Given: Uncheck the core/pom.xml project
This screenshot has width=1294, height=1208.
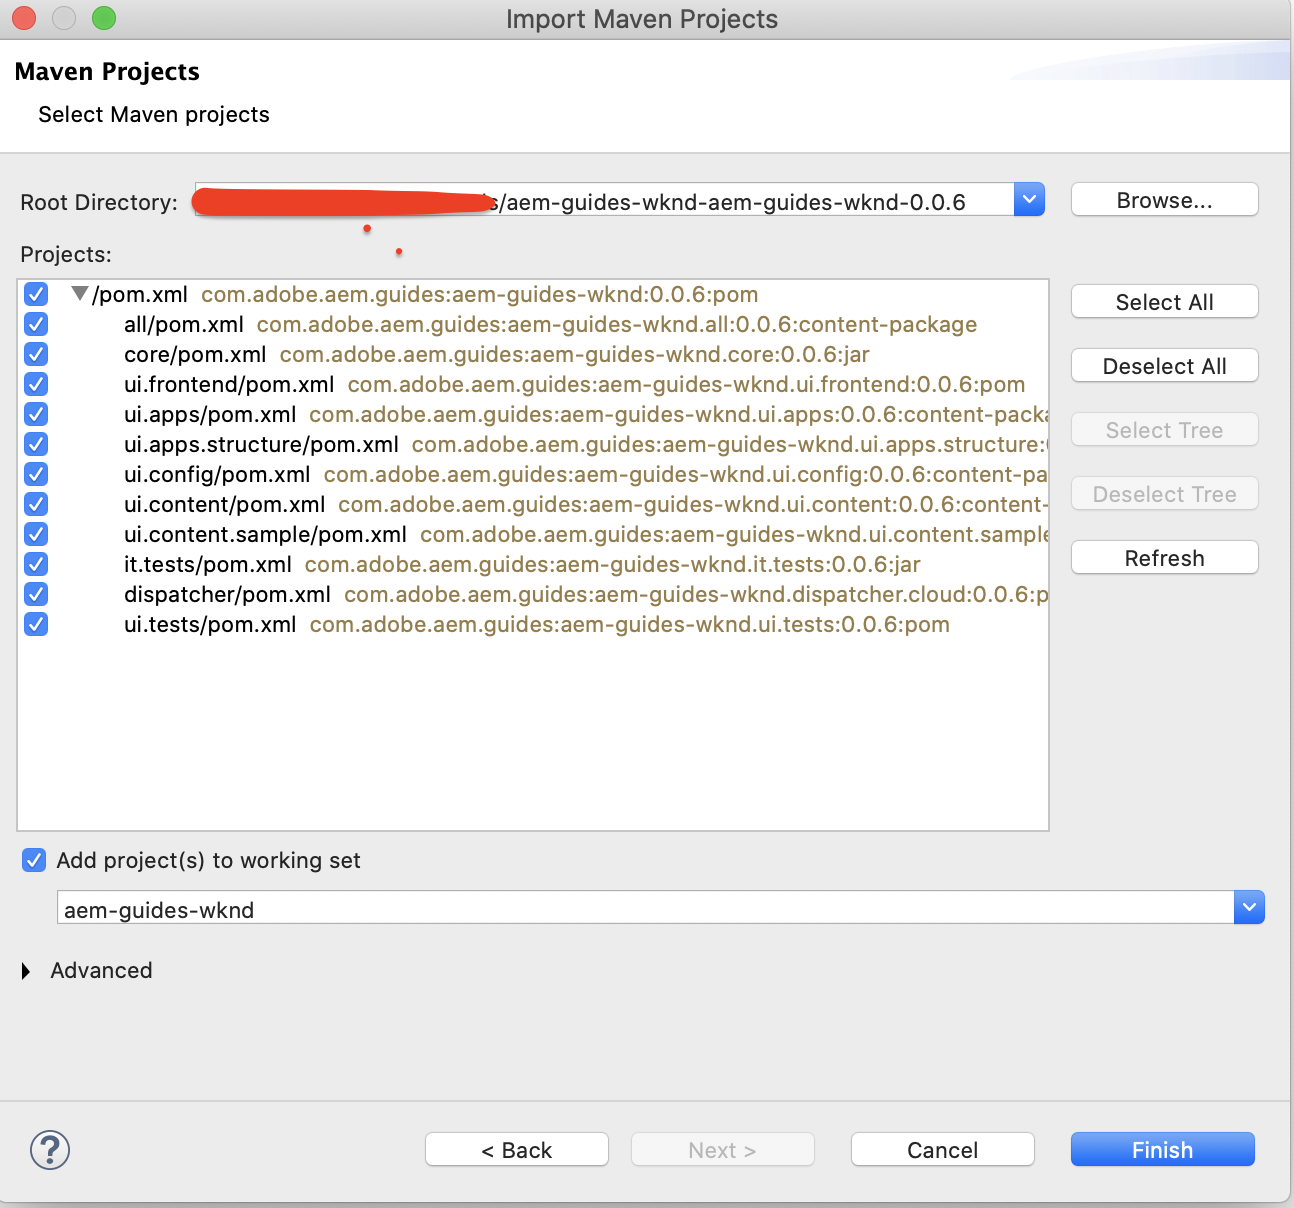Looking at the screenshot, I should tap(35, 354).
